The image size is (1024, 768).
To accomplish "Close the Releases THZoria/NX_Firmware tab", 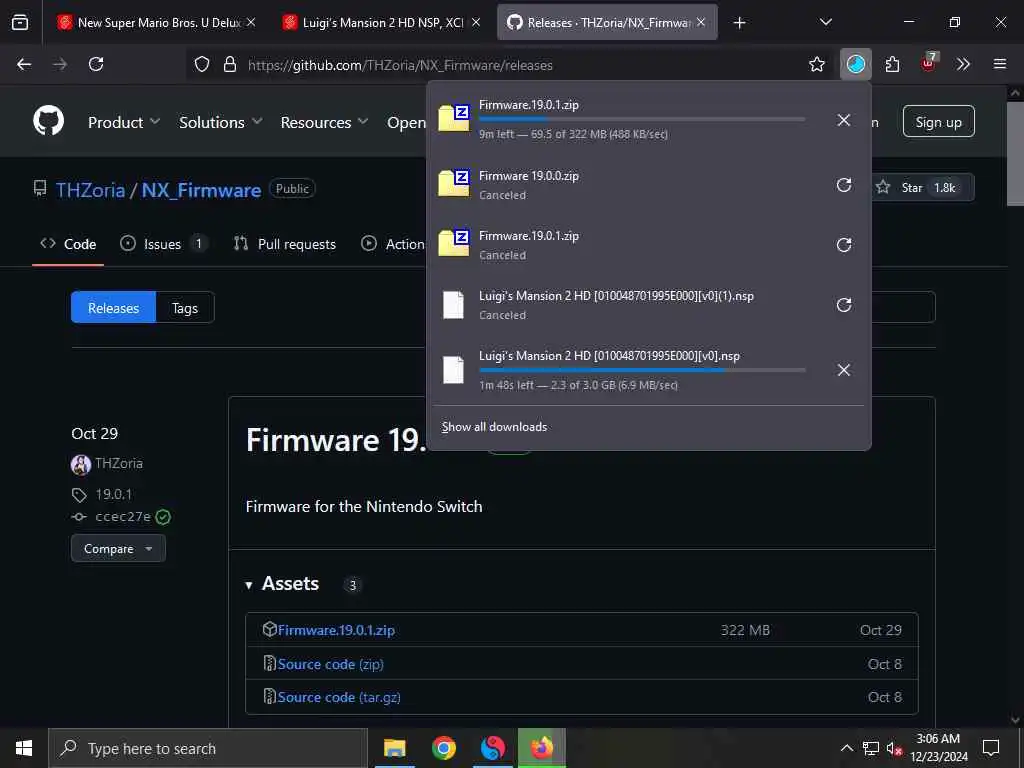I will 701,22.
